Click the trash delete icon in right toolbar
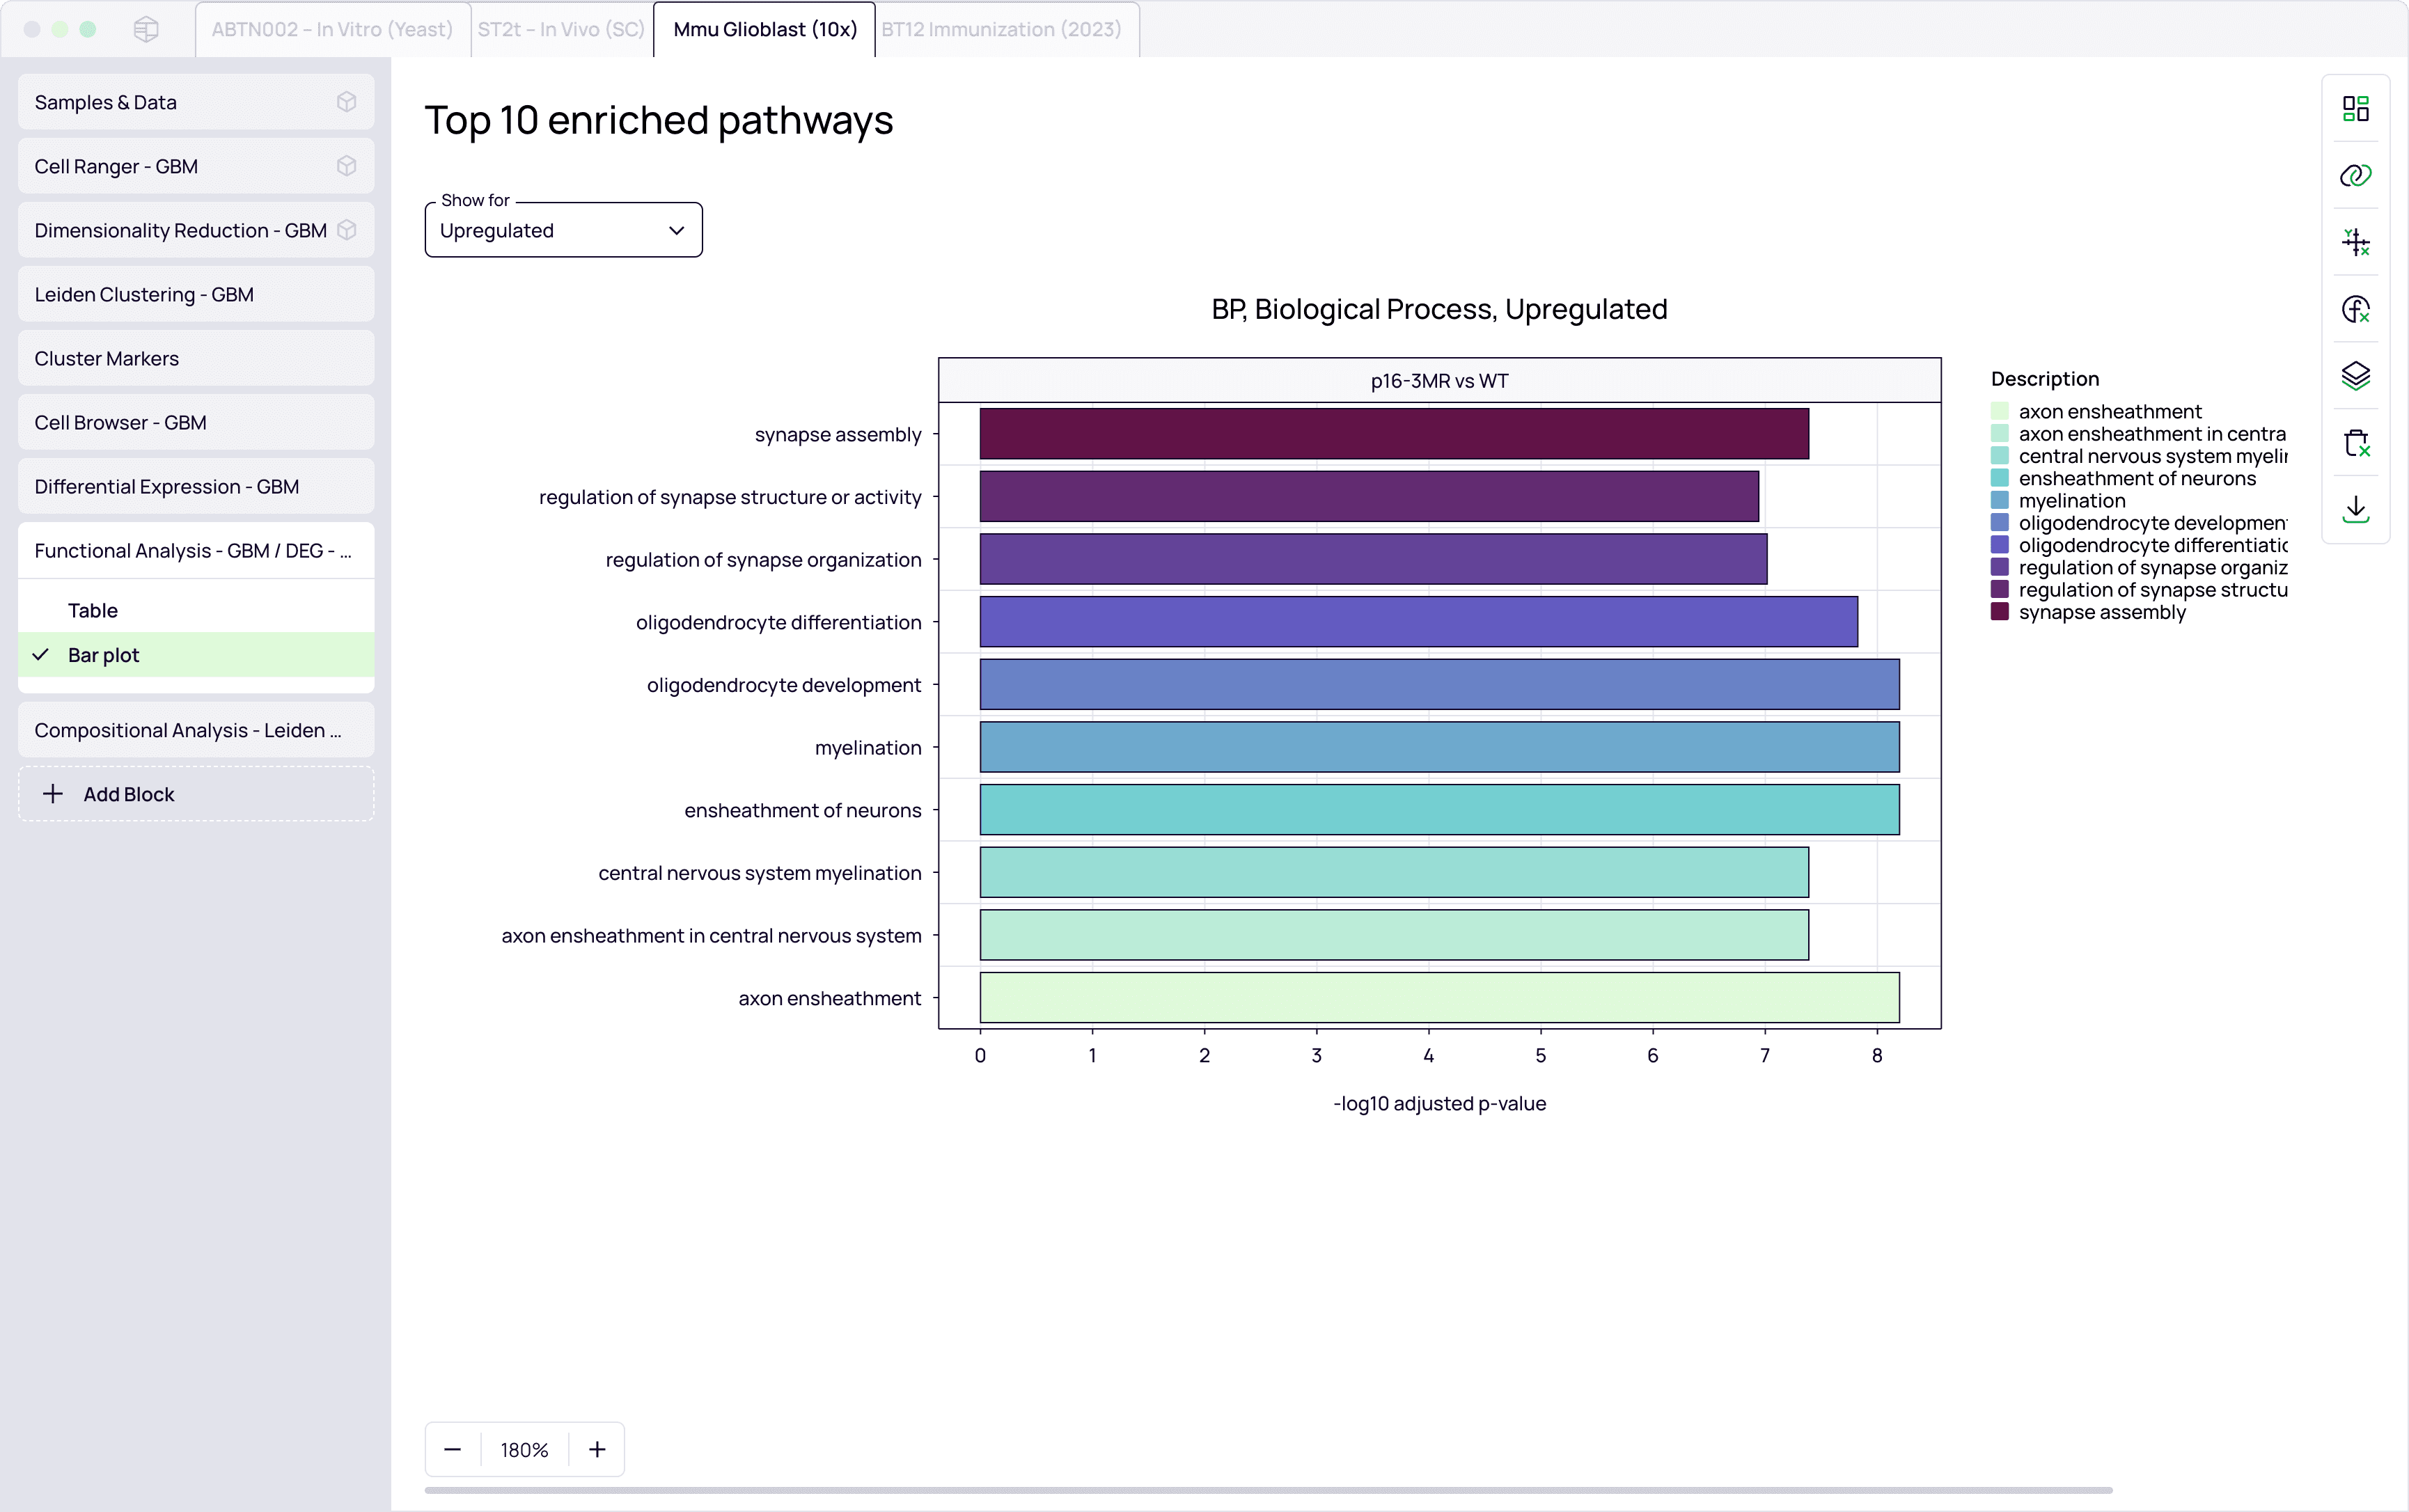 click(x=2355, y=443)
